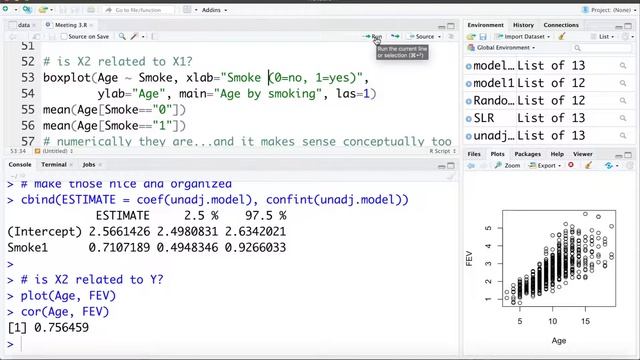Close the Meeting 3.R tab
The height and width of the screenshot is (360, 640).
(91, 25)
